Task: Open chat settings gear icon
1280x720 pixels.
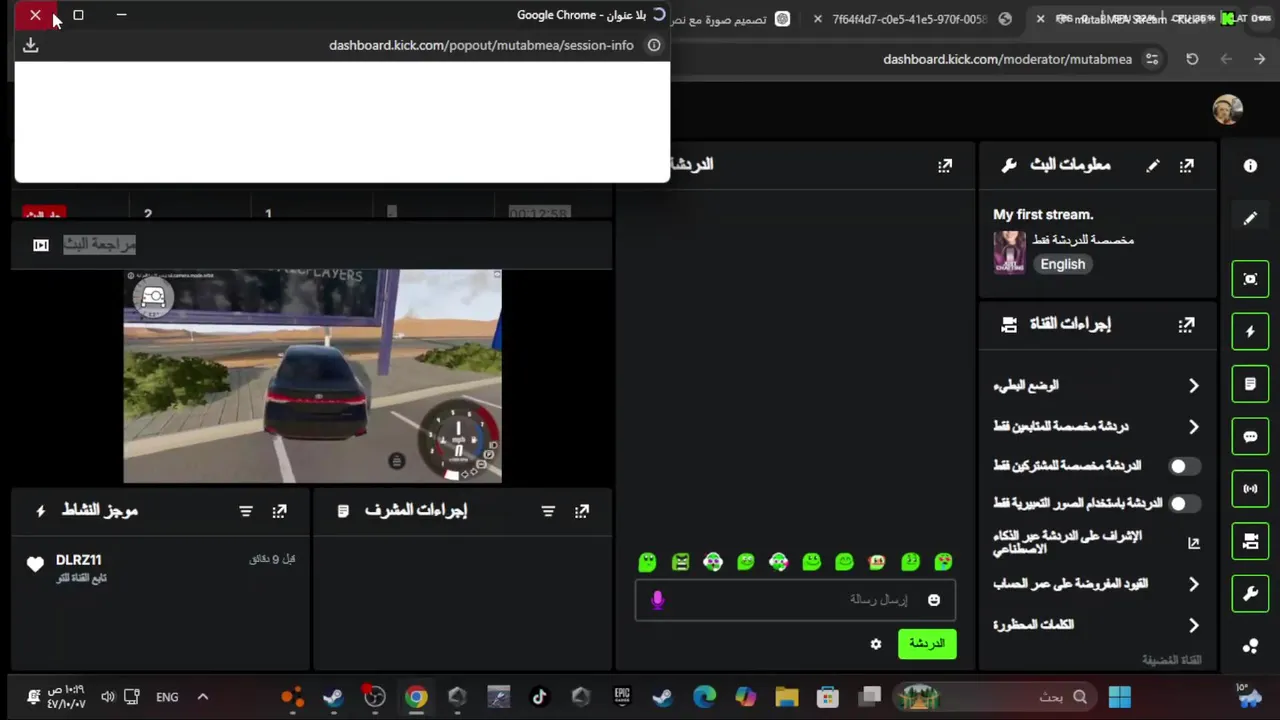Action: tap(876, 644)
